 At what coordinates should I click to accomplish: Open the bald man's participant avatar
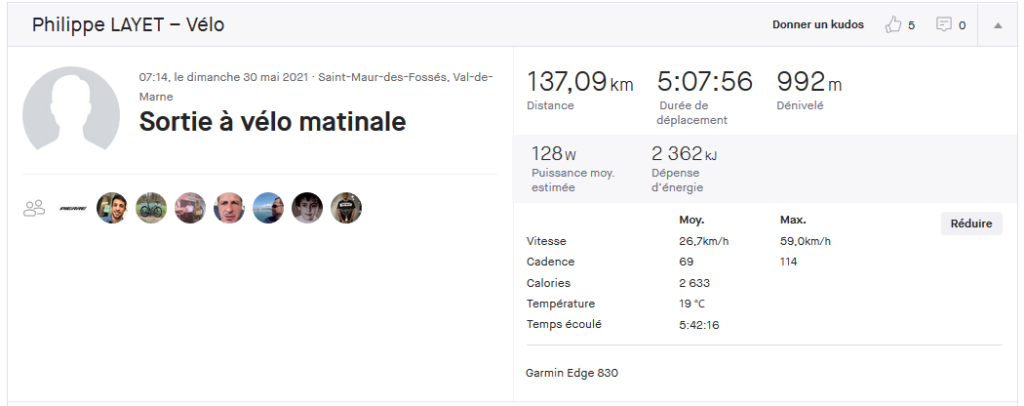[x=229, y=208]
